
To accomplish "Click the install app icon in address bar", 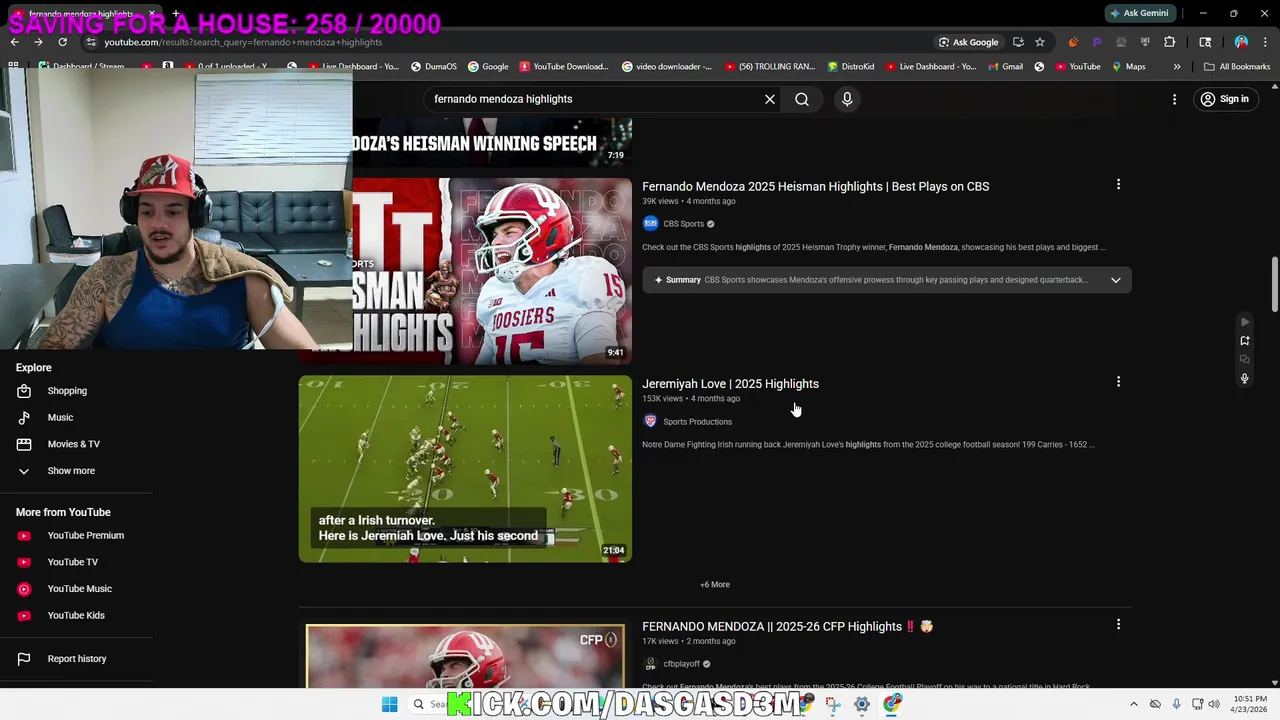I will click(x=1018, y=42).
